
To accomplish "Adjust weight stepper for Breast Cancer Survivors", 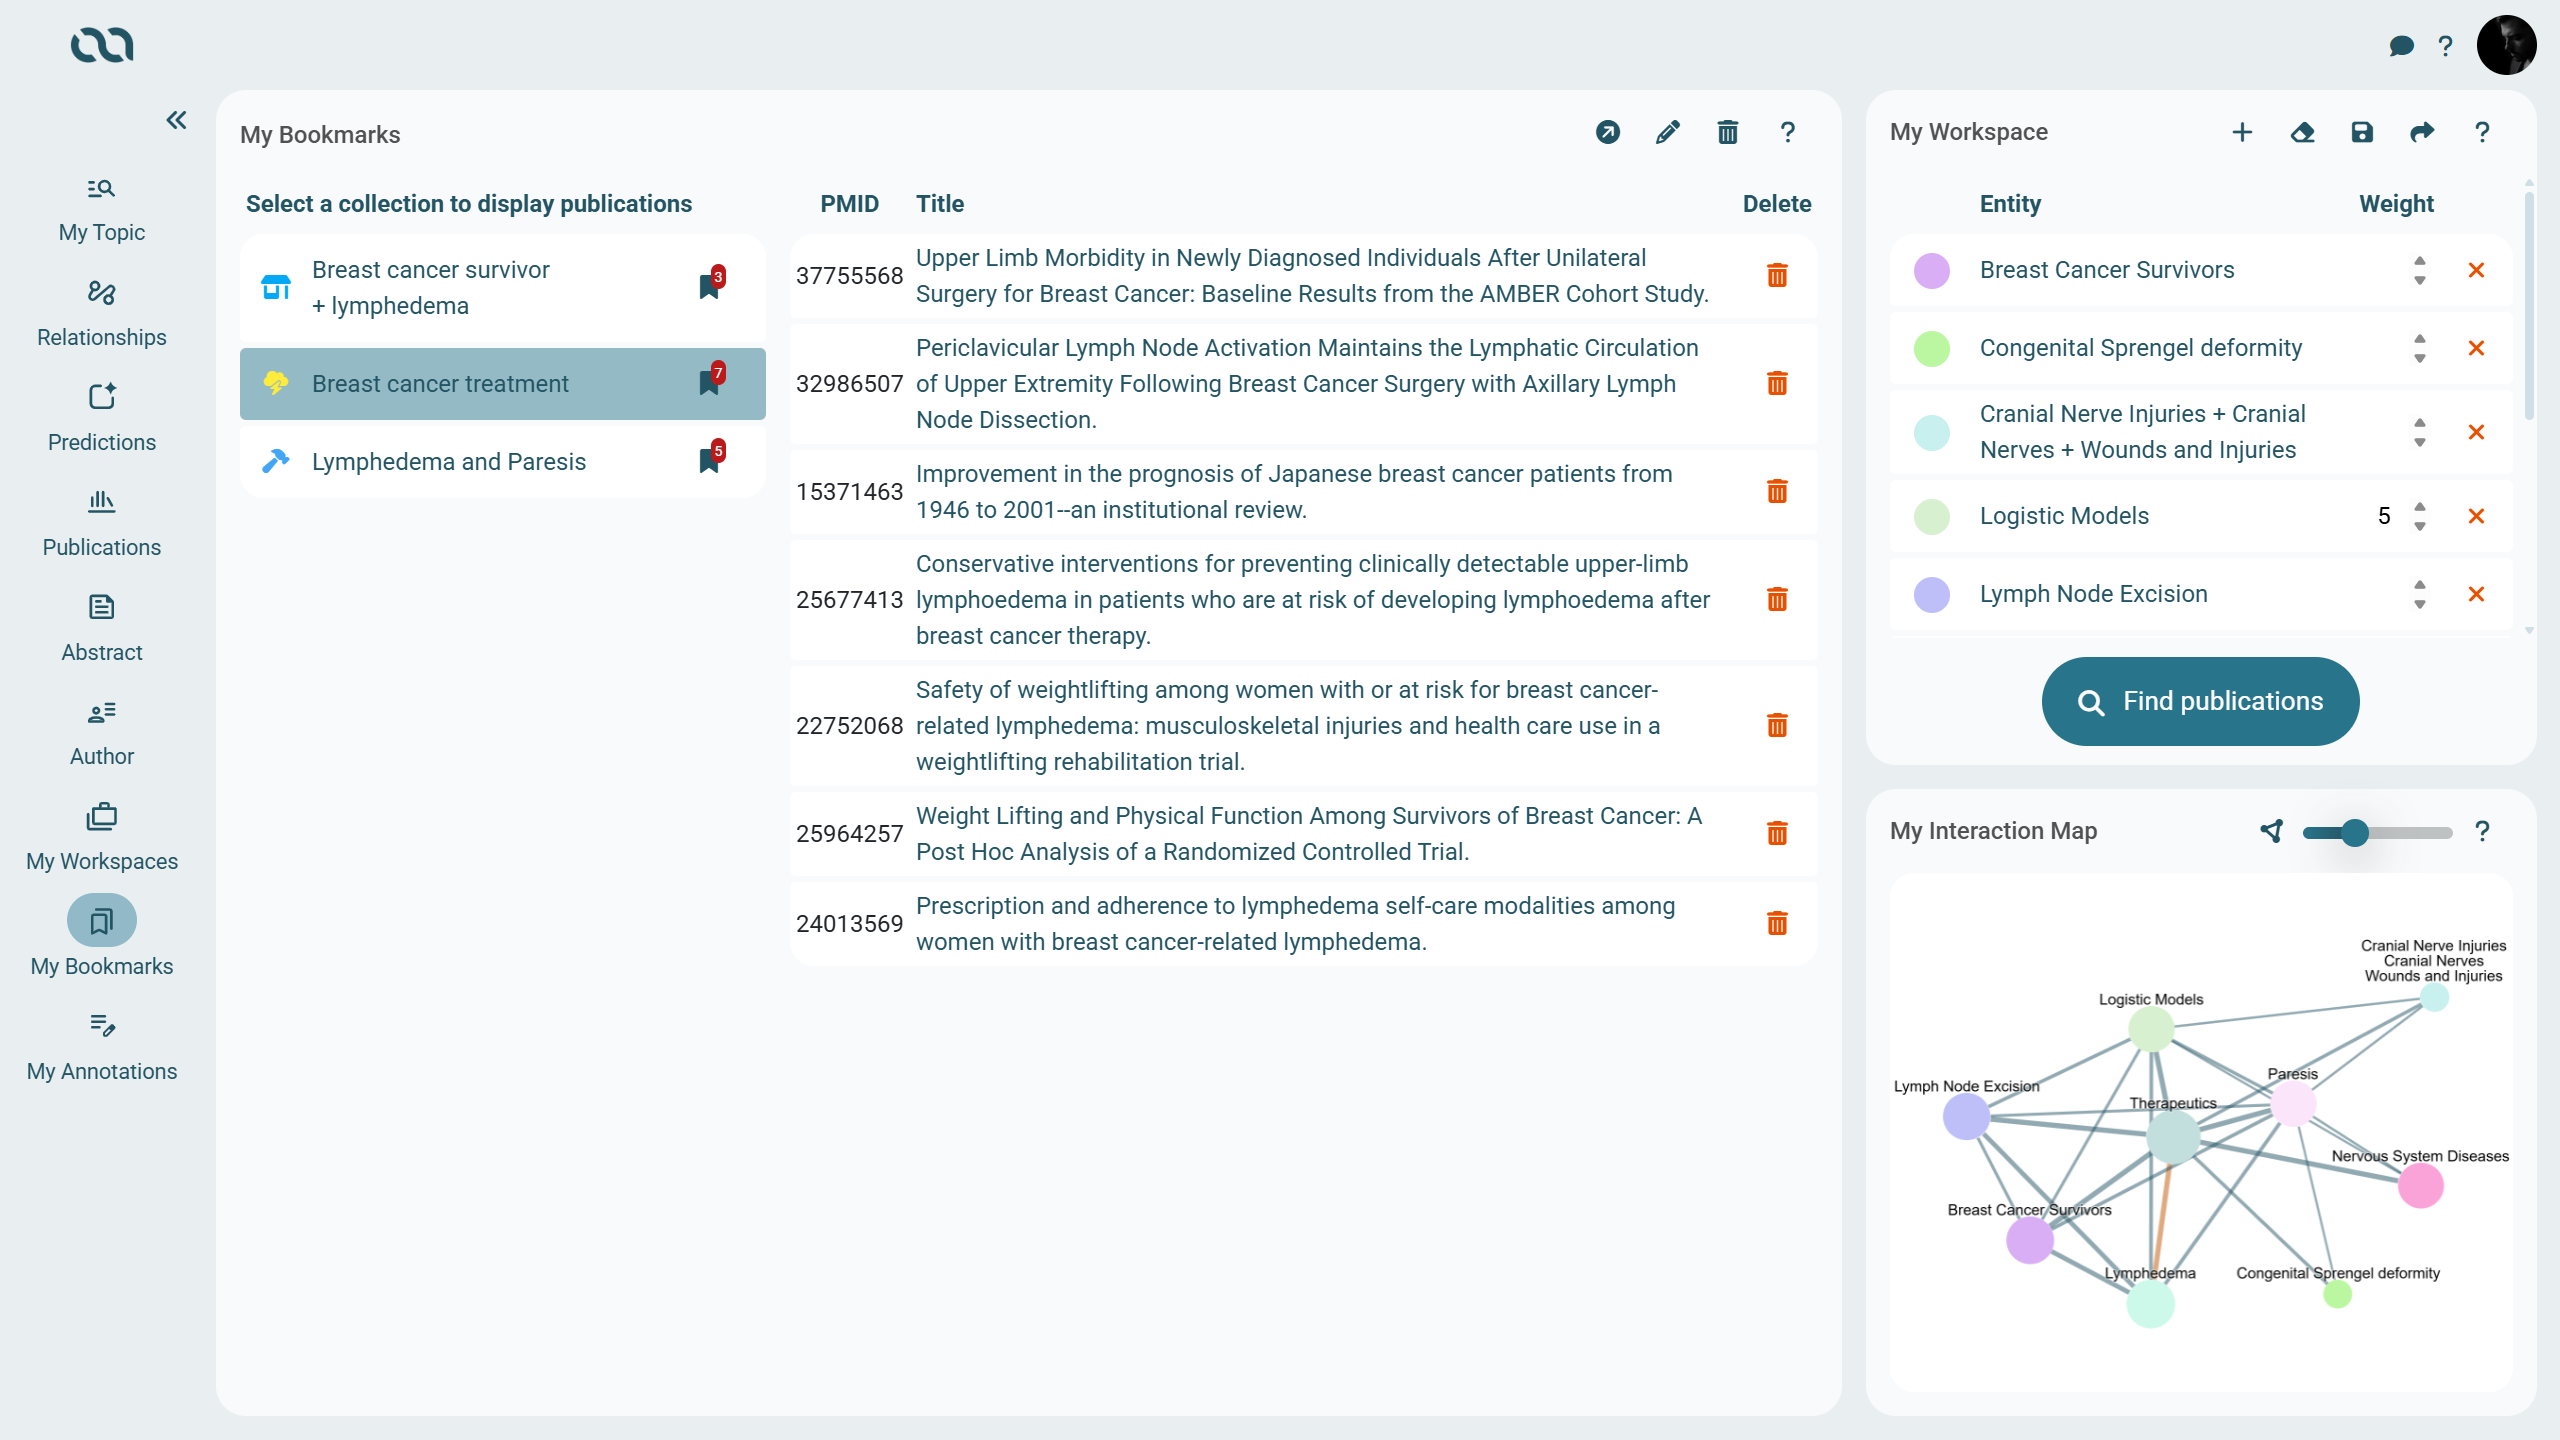I will 2419,270.
